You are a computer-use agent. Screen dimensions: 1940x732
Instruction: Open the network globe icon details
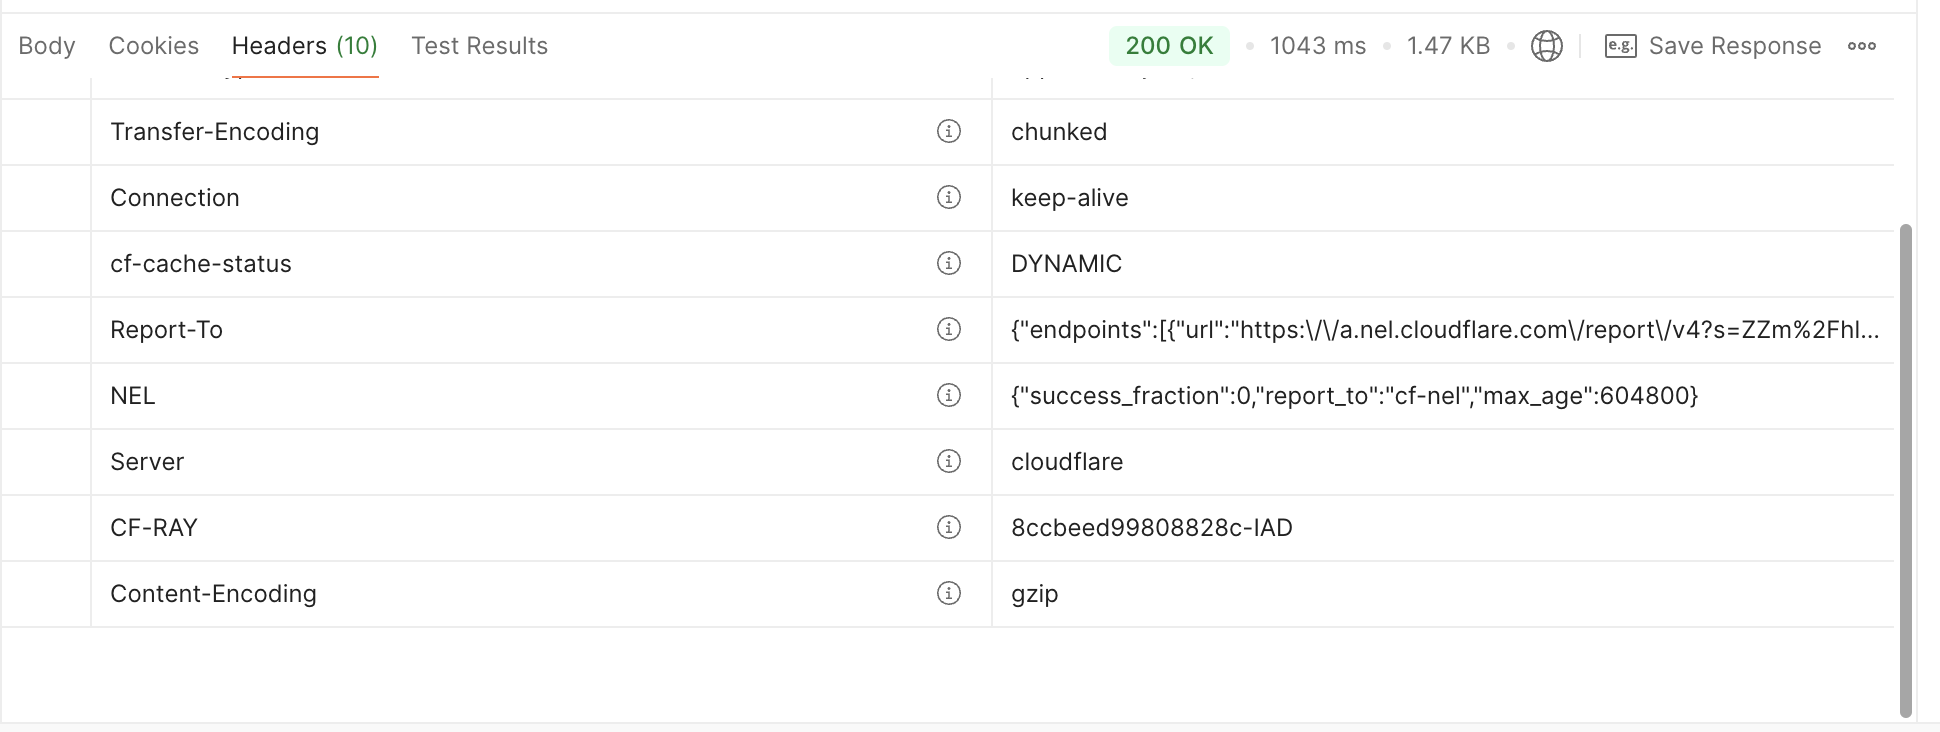pyautogui.click(x=1546, y=46)
